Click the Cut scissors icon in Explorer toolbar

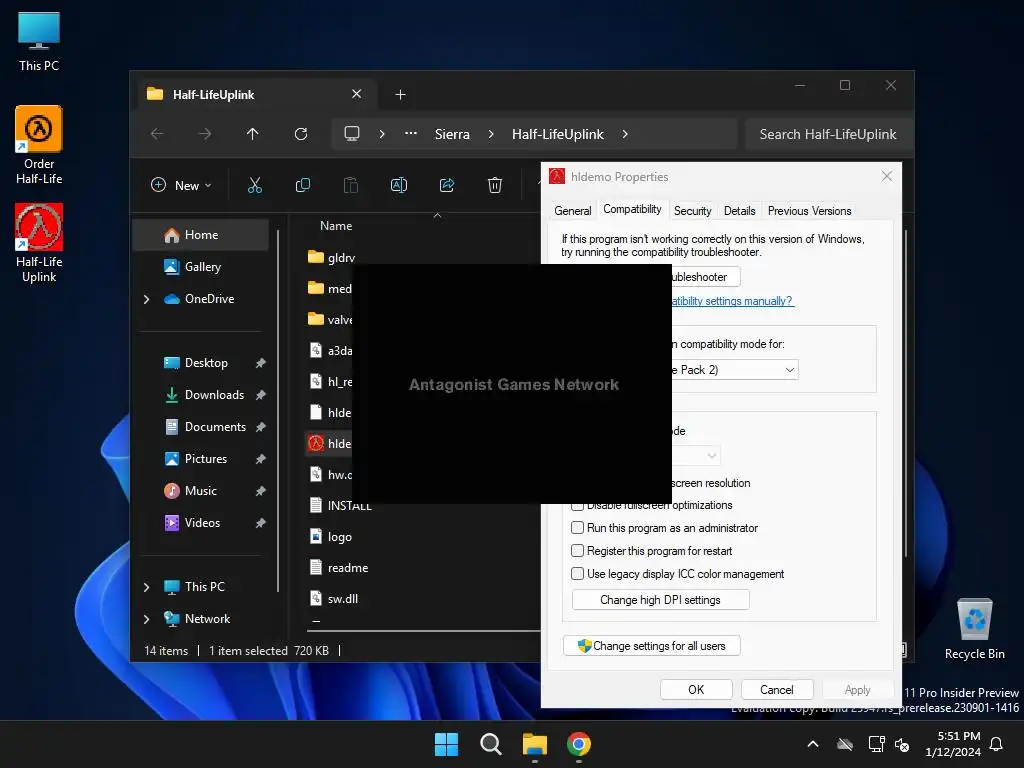(x=255, y=185)
